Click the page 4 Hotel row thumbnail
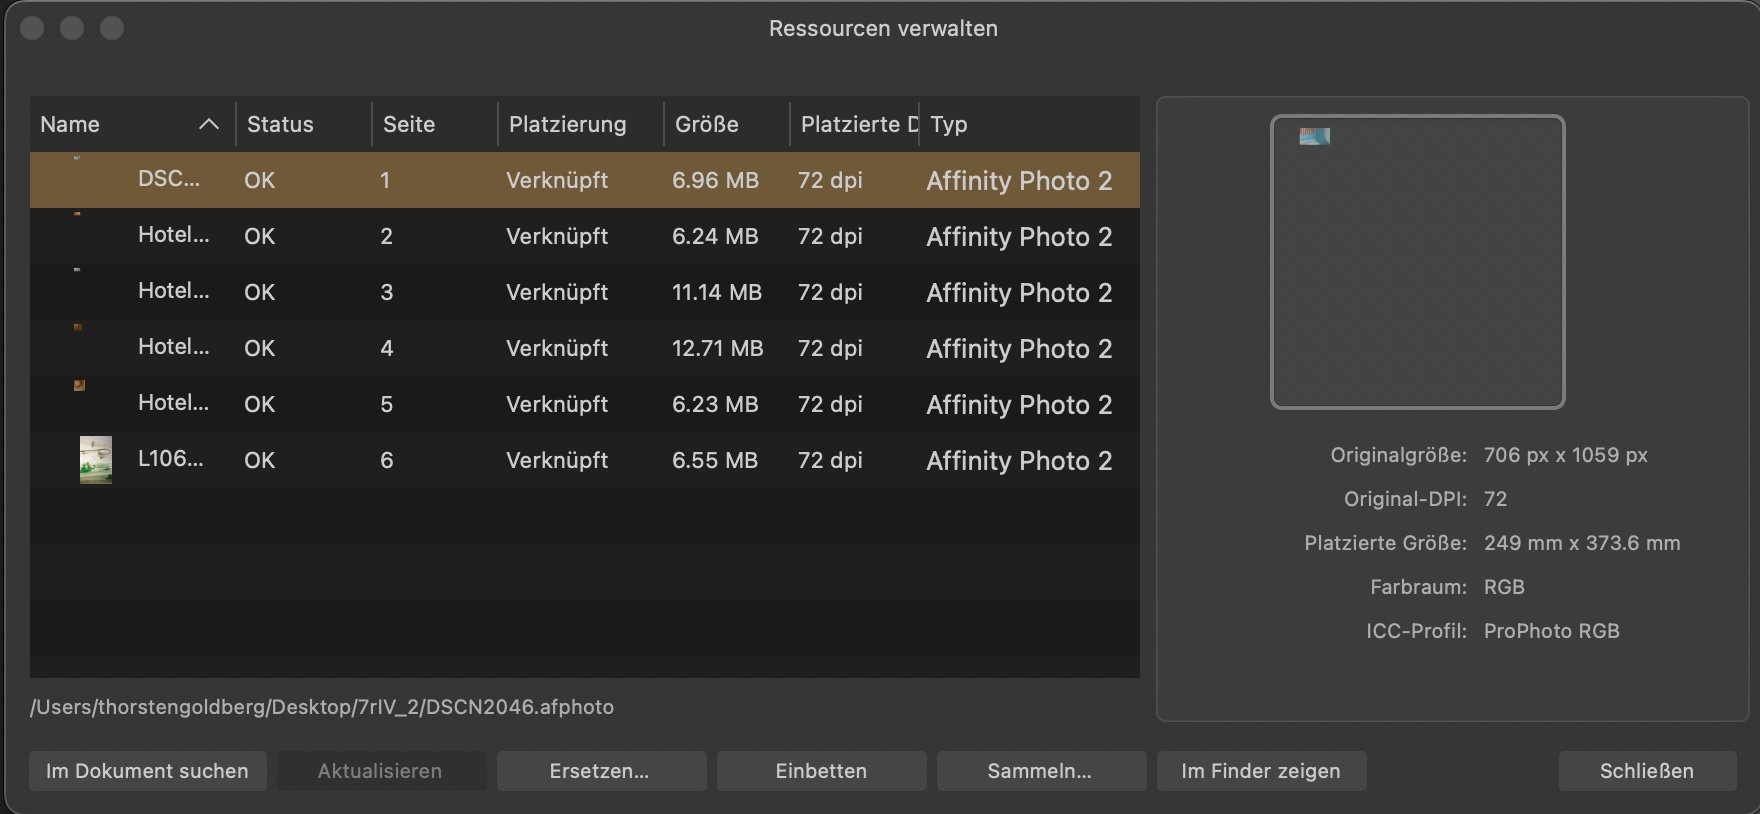The width and height of the screenshot is (1760, 814). point(78,327)
